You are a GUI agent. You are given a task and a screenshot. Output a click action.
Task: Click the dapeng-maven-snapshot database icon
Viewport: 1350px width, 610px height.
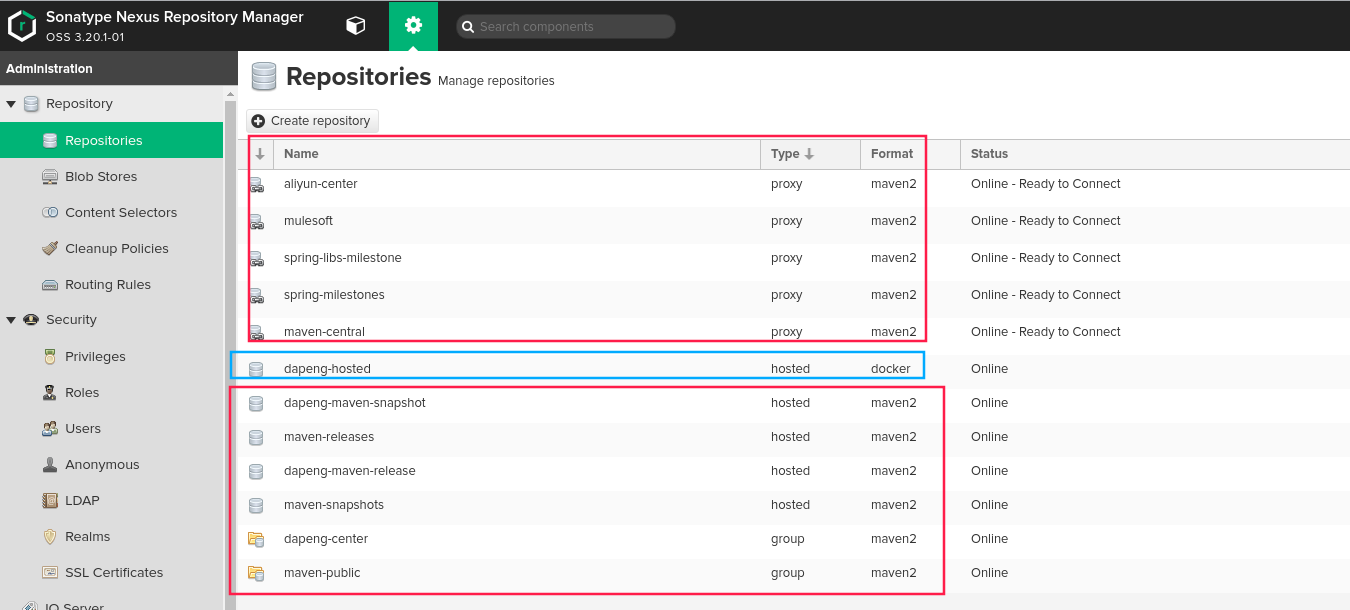(256, 403)
